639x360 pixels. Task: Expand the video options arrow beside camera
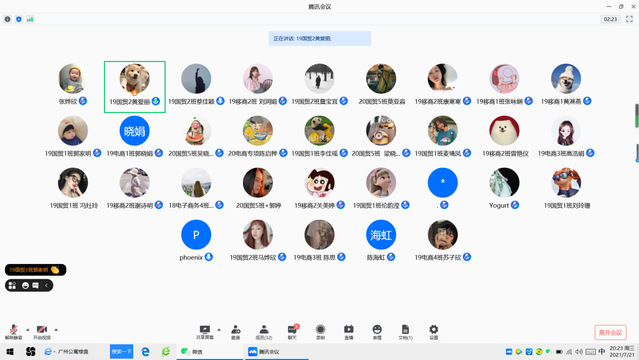56,329
